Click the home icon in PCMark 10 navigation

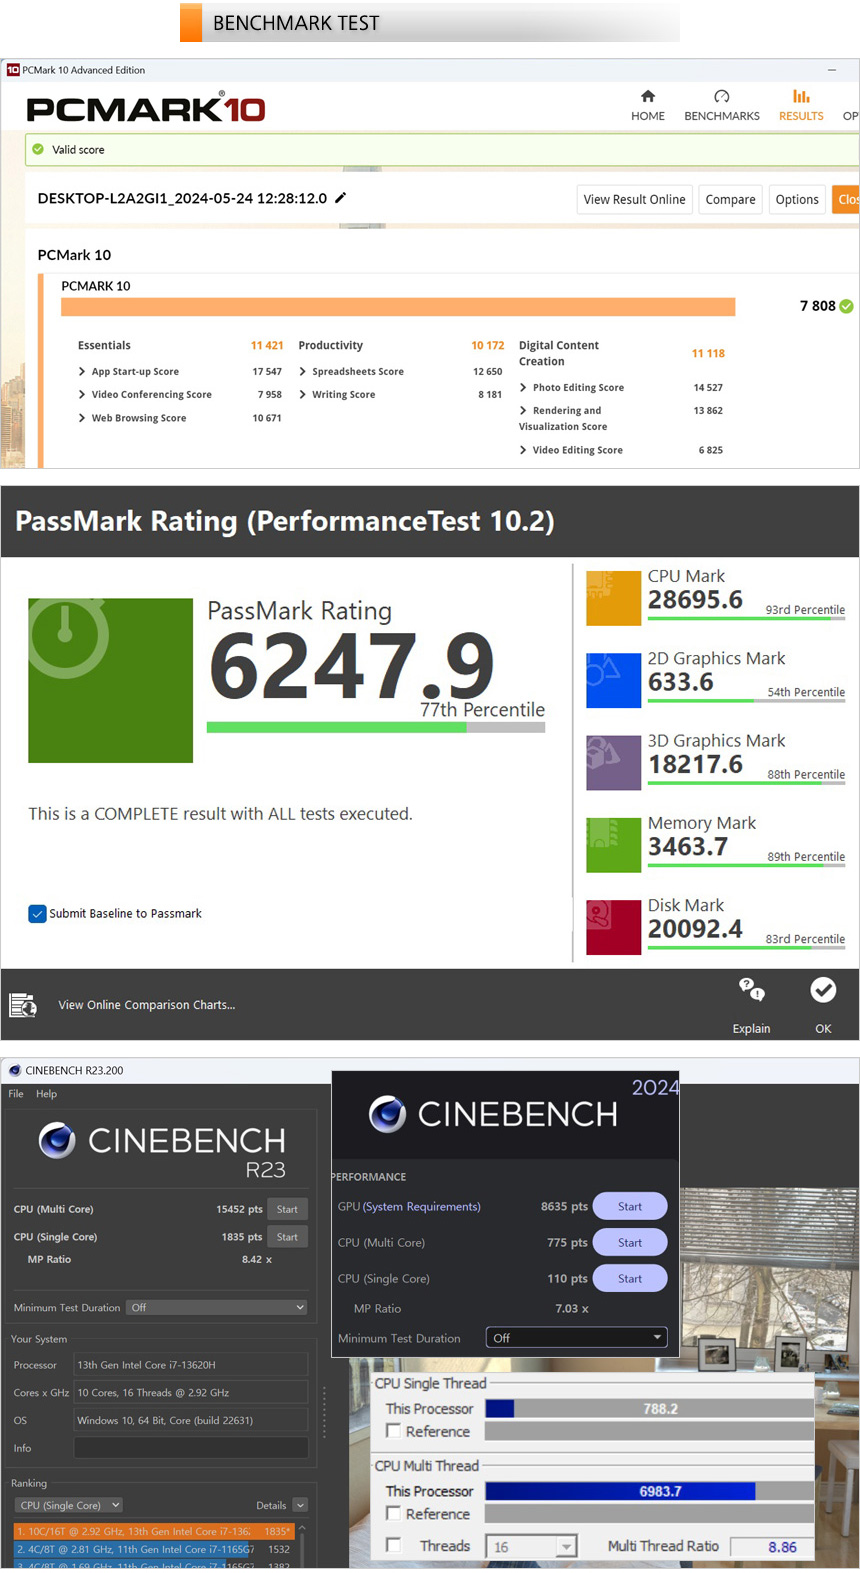click(x=648, y=96)
